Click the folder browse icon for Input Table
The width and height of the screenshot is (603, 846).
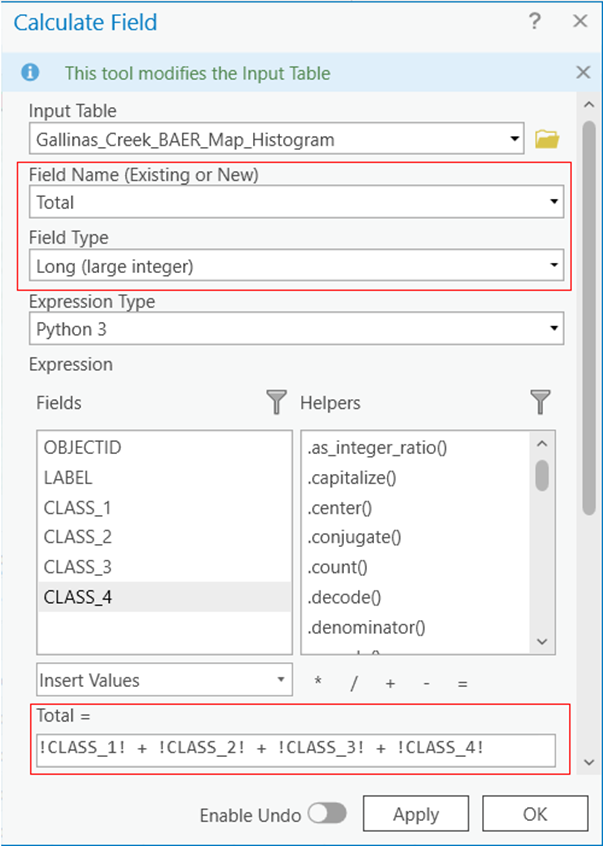(546, 139)
